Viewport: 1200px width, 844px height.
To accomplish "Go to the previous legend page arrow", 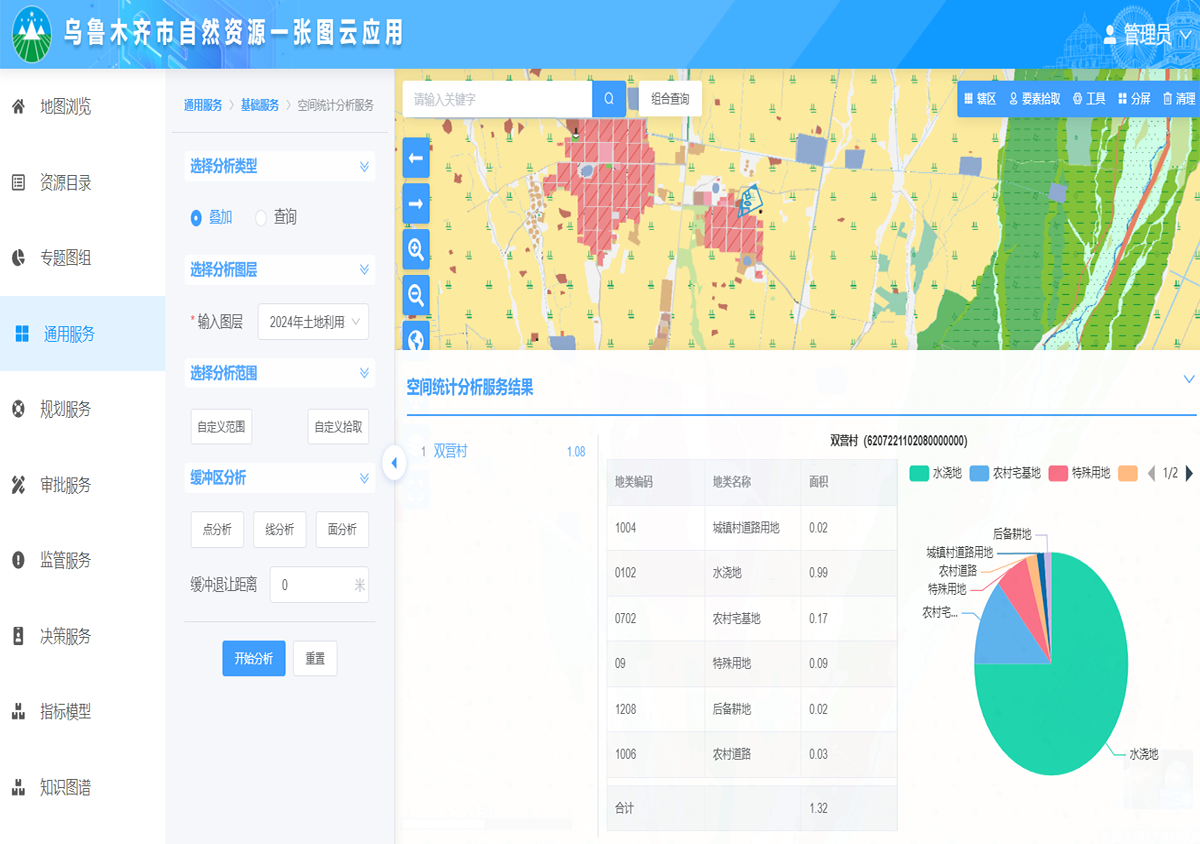I will point(1151,473).
